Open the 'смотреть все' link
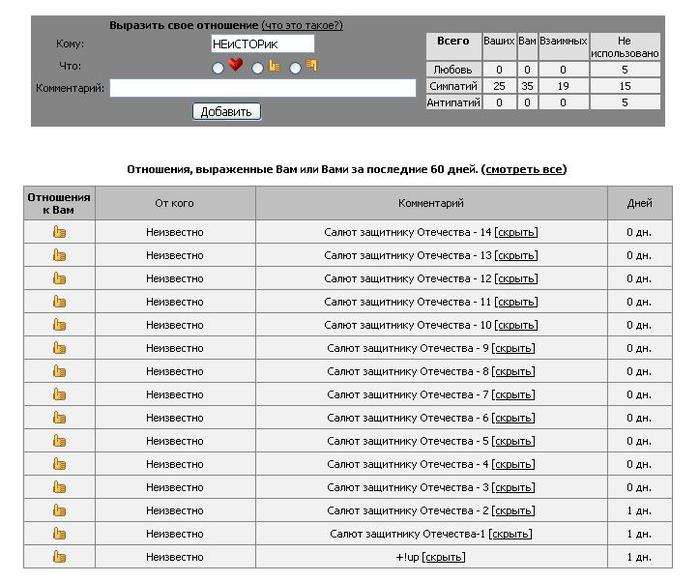The height and width of the screenshot is (582, 699). [x=524, y=169]
